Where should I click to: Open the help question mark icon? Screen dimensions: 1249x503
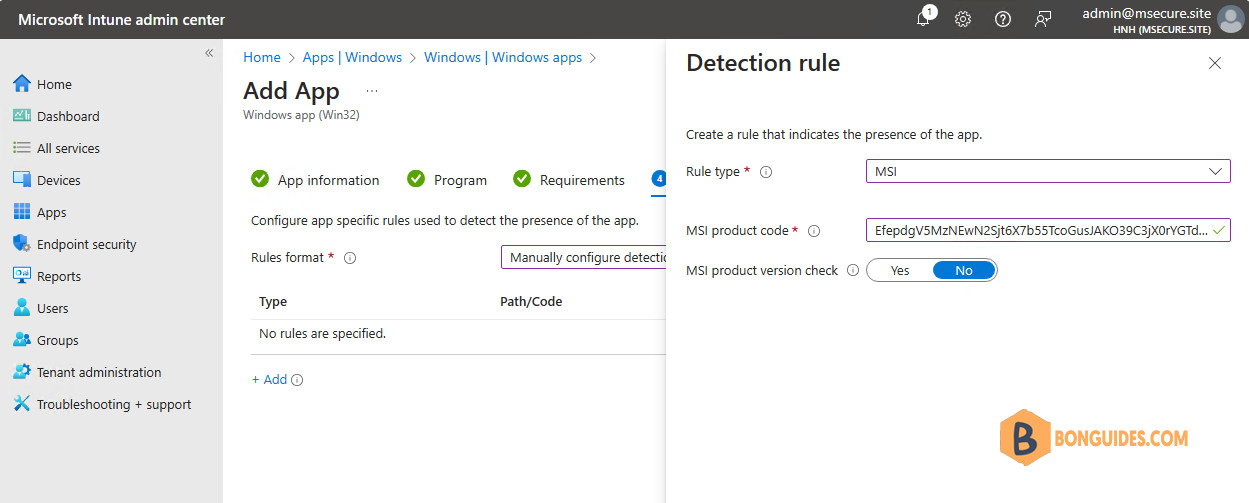pos(1003,19)
